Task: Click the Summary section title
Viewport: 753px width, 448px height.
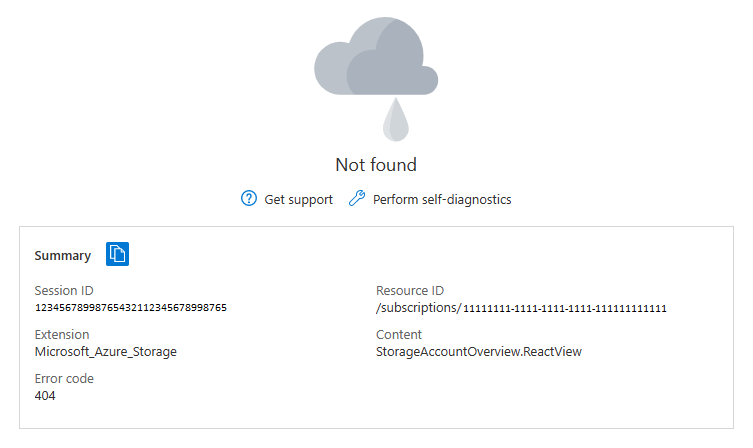Action: (x=62, y=255)
